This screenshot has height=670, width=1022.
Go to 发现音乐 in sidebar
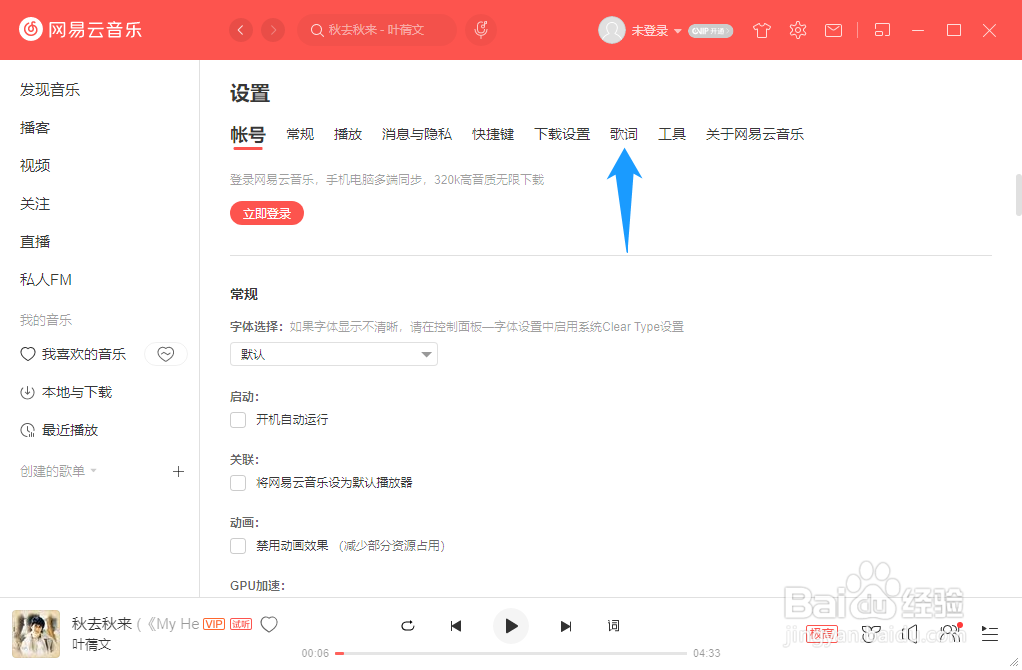tap(50, 90)
